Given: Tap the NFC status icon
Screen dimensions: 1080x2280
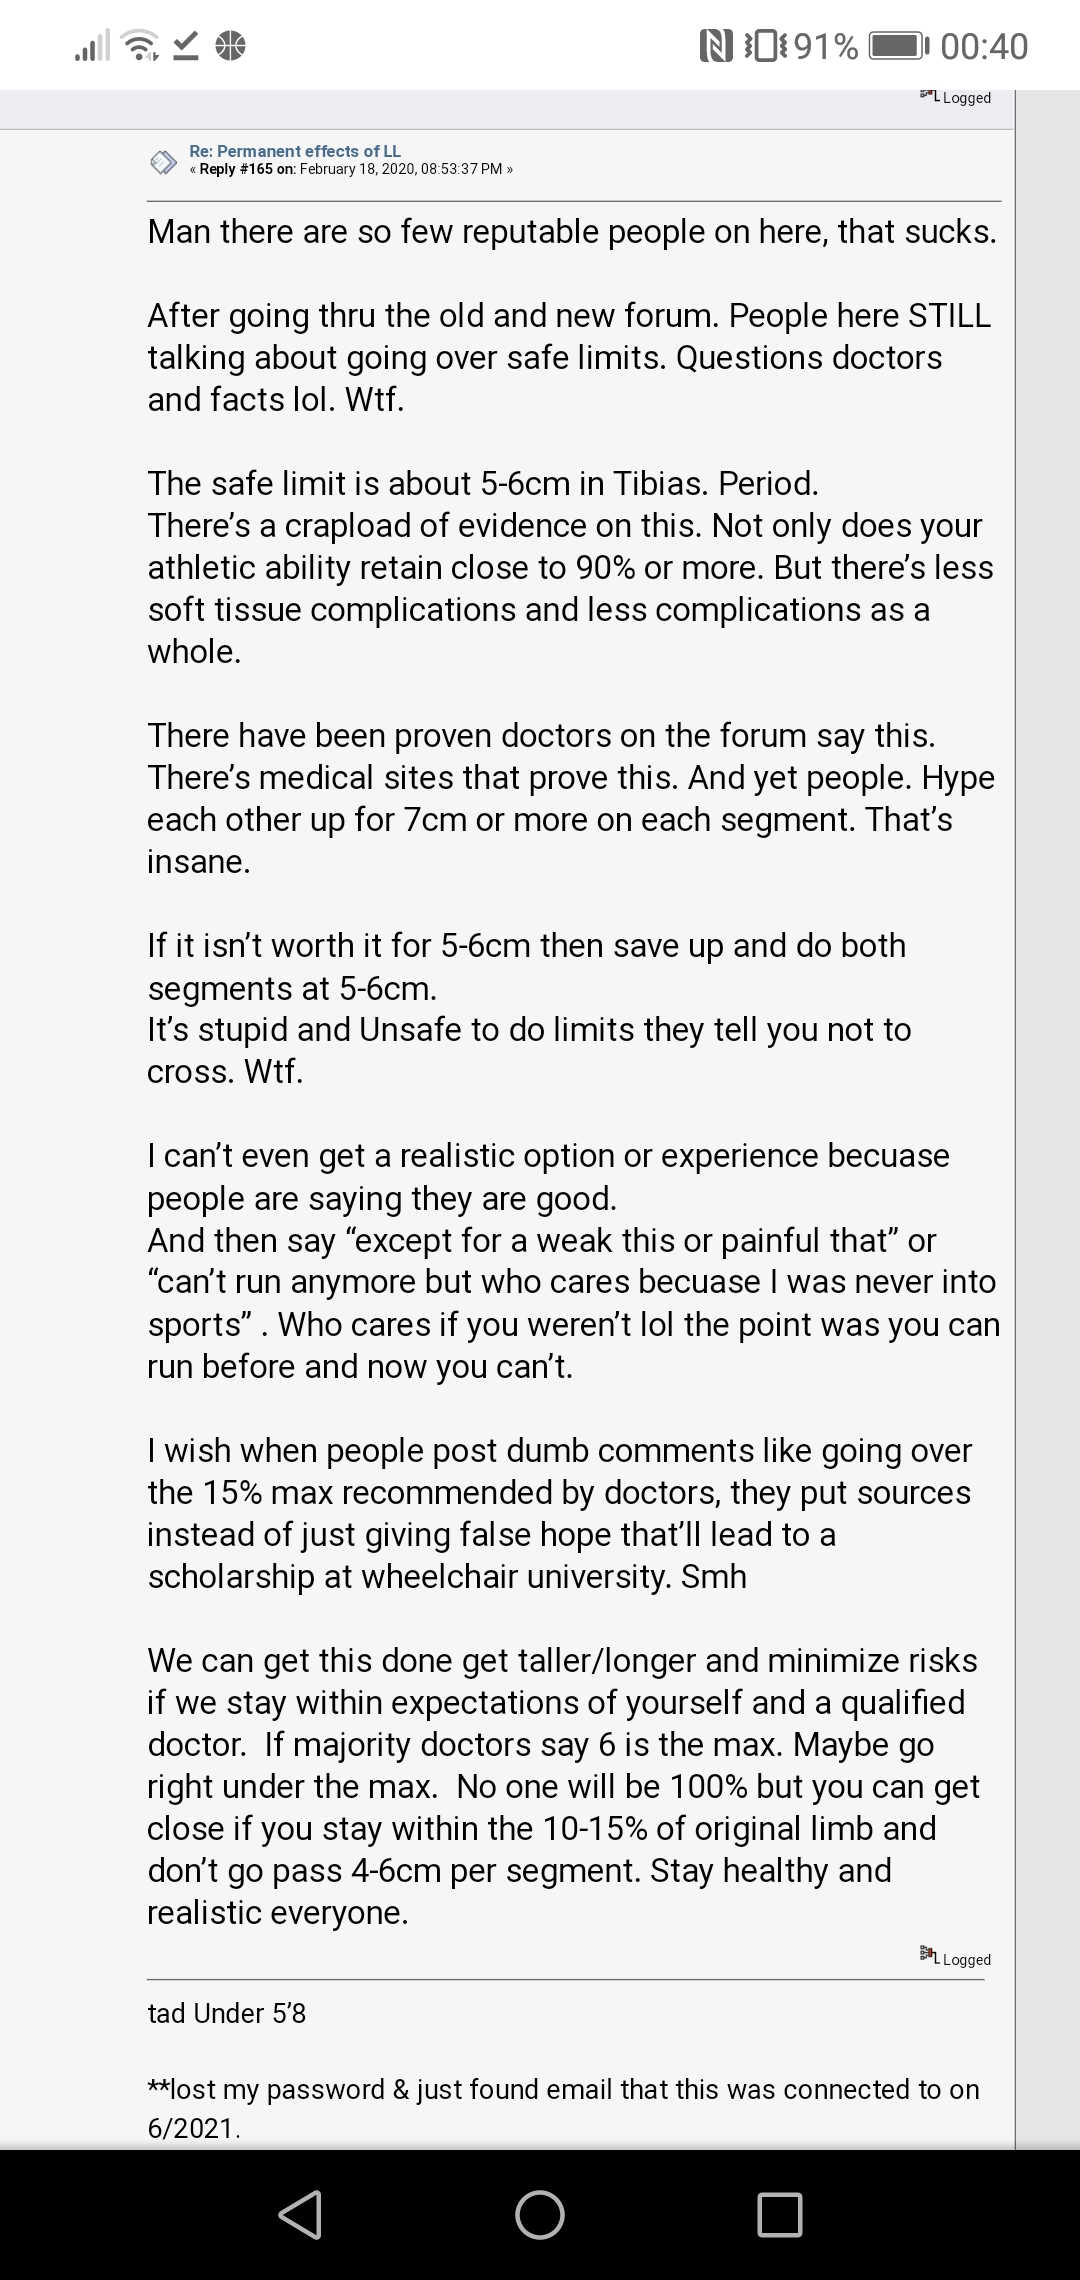Looking at the screenshot, I should click(x=715, y=46).
